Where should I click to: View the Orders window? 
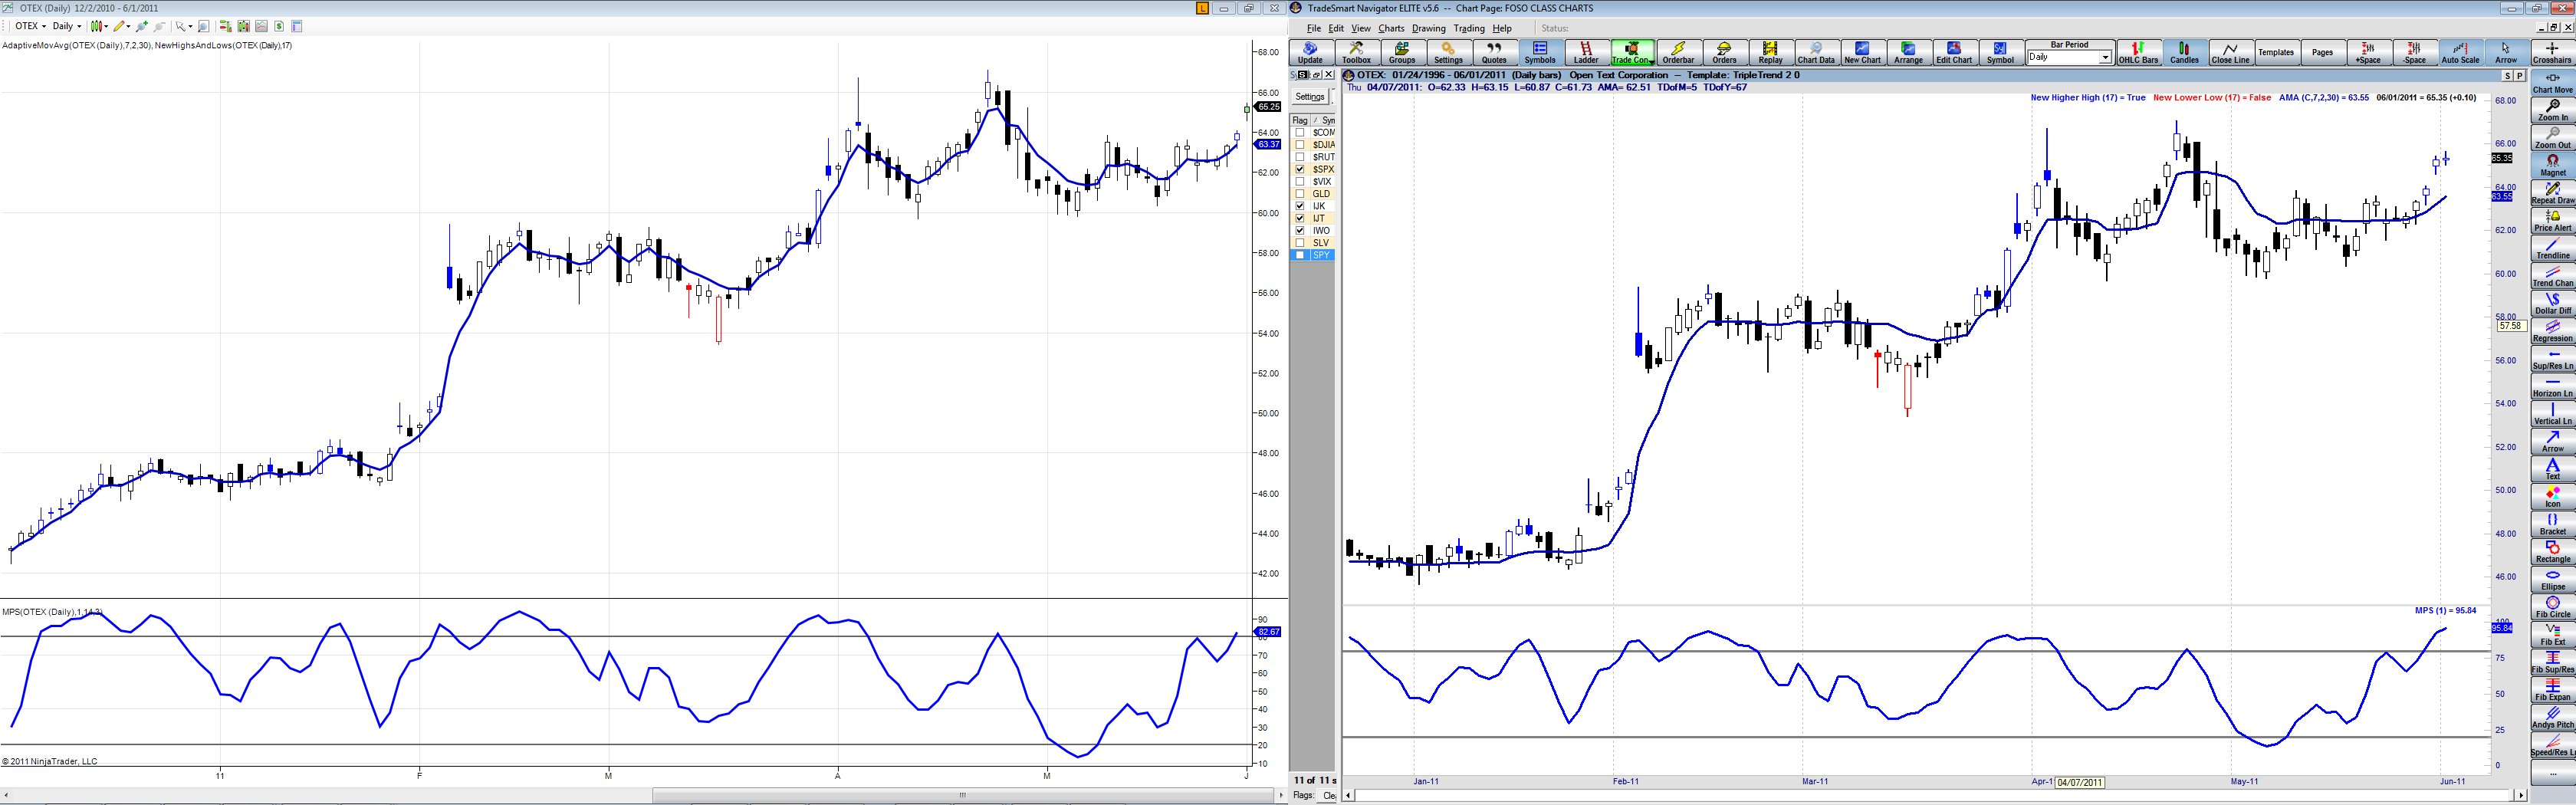click(x=1724, y=53)
